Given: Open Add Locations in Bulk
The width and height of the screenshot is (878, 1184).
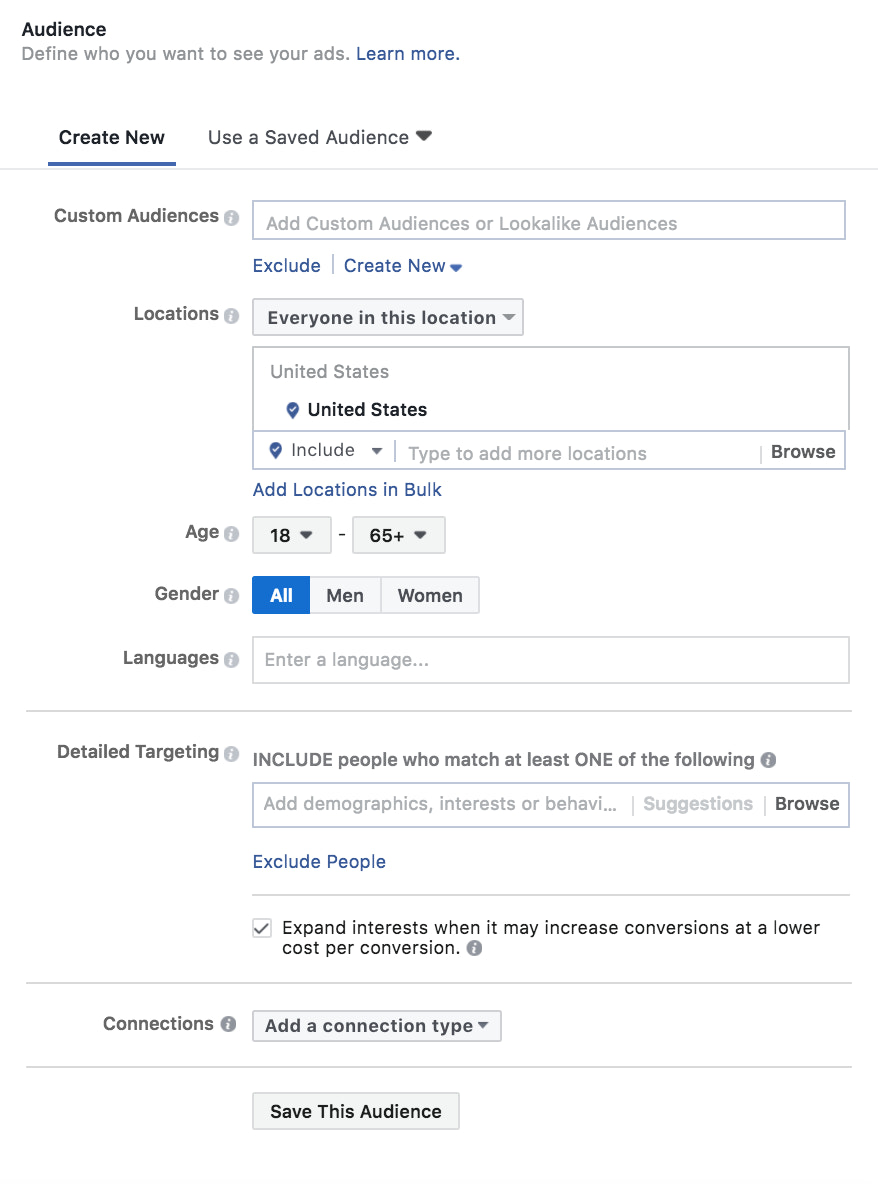Looking at the screenshot, I should coord(346,489).
